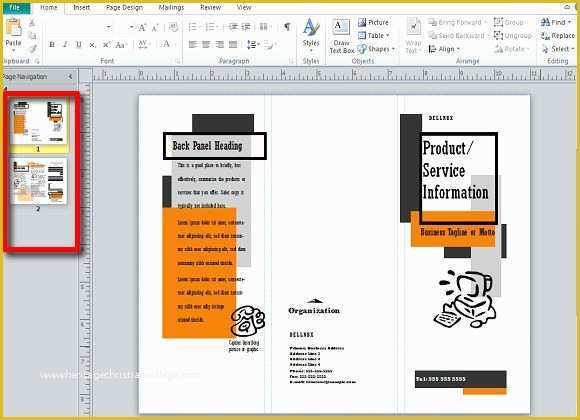This screenshot has height=420, width=580.
Task: Select the Draw Text Box tool
Action: coord(341,36)
